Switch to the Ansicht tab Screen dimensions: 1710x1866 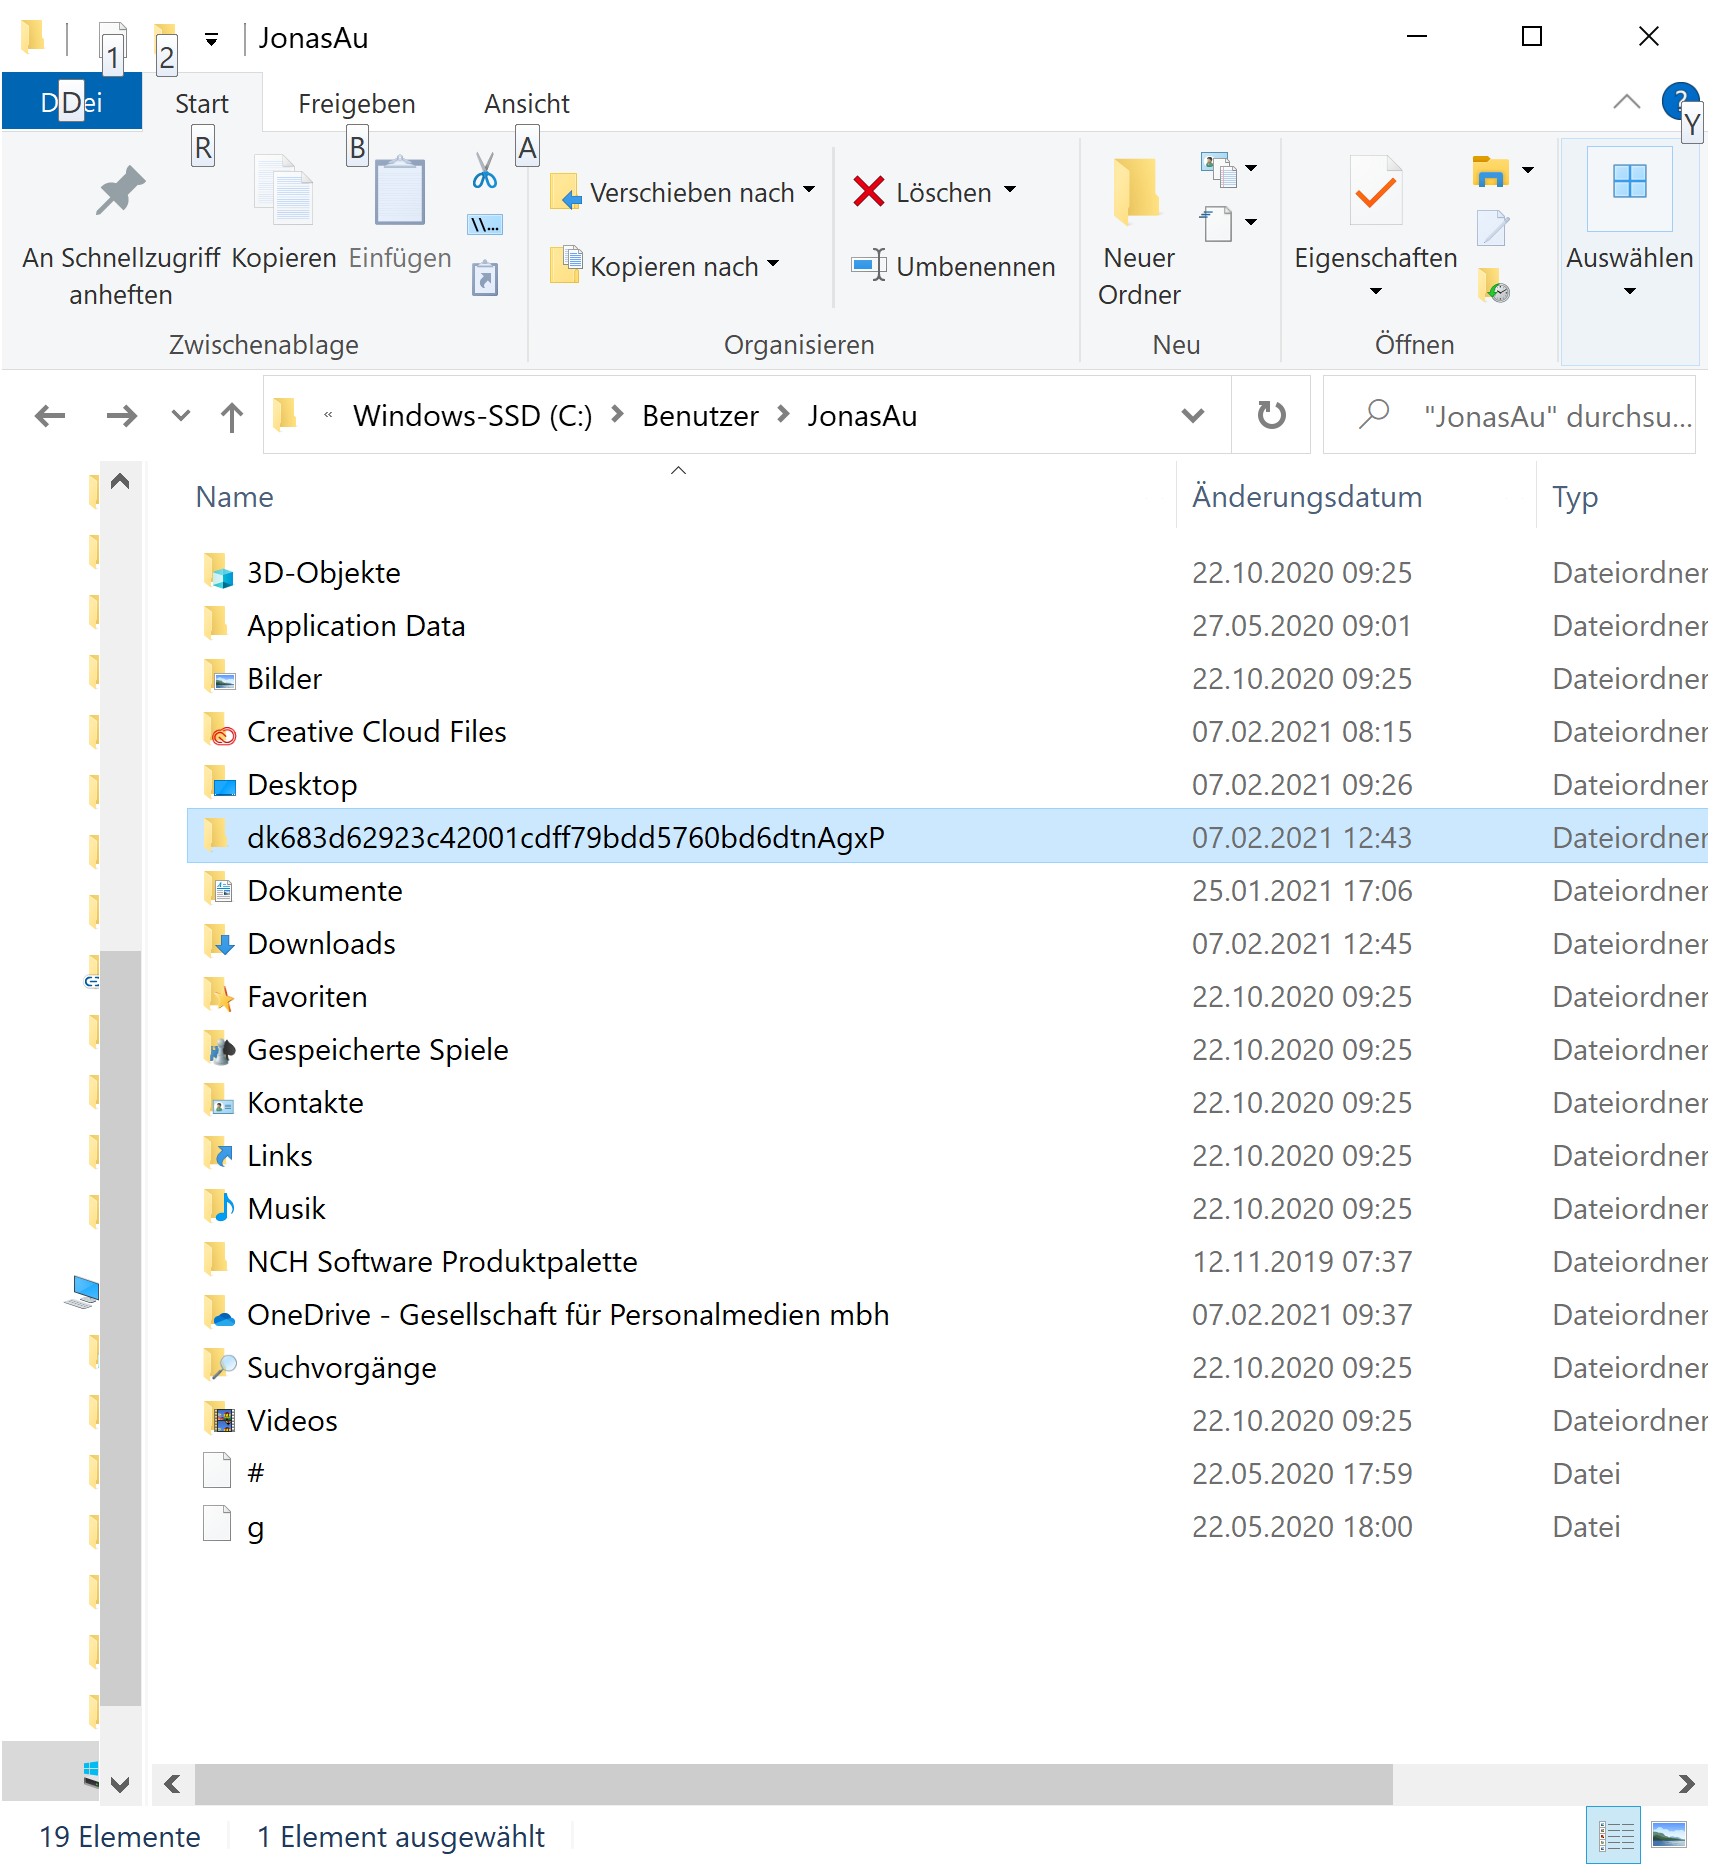pos(526,103)
